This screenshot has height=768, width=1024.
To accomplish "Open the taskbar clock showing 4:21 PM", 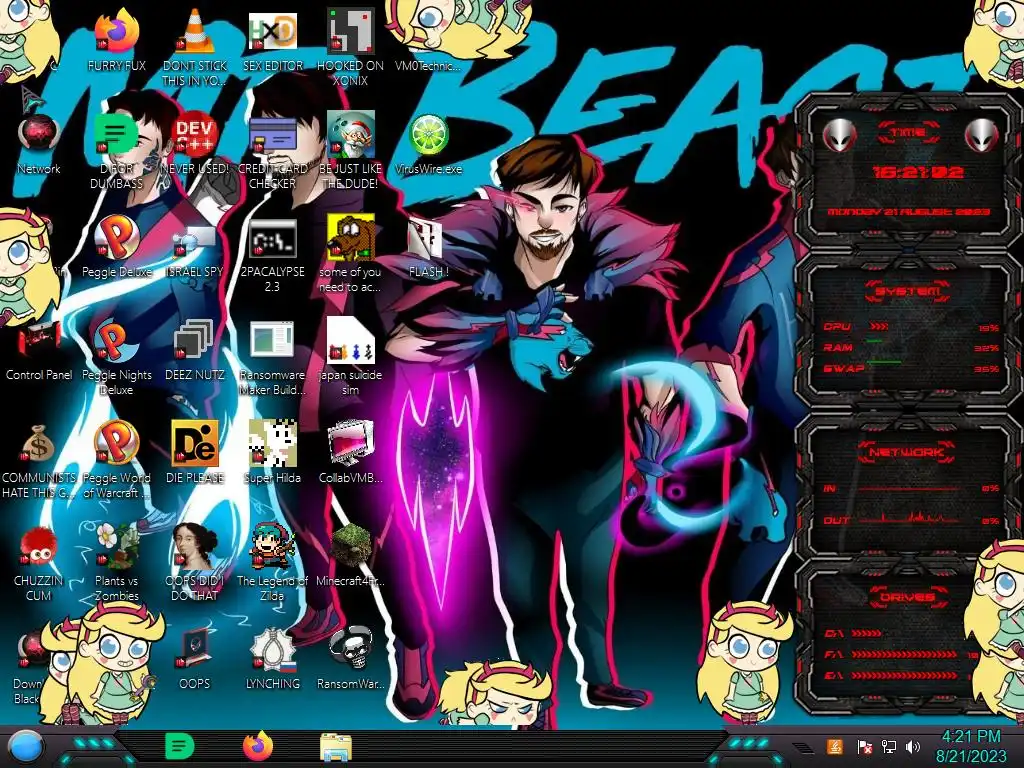I will 970,746.
